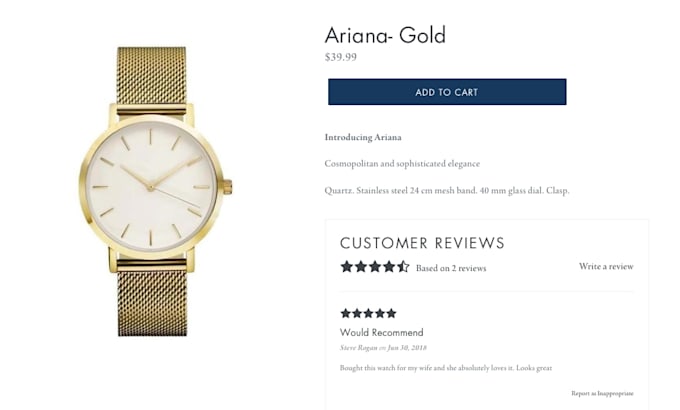Click the Add to Cart button
The image size is (680, 410).
pyautogui.click(x=447, y=92)
